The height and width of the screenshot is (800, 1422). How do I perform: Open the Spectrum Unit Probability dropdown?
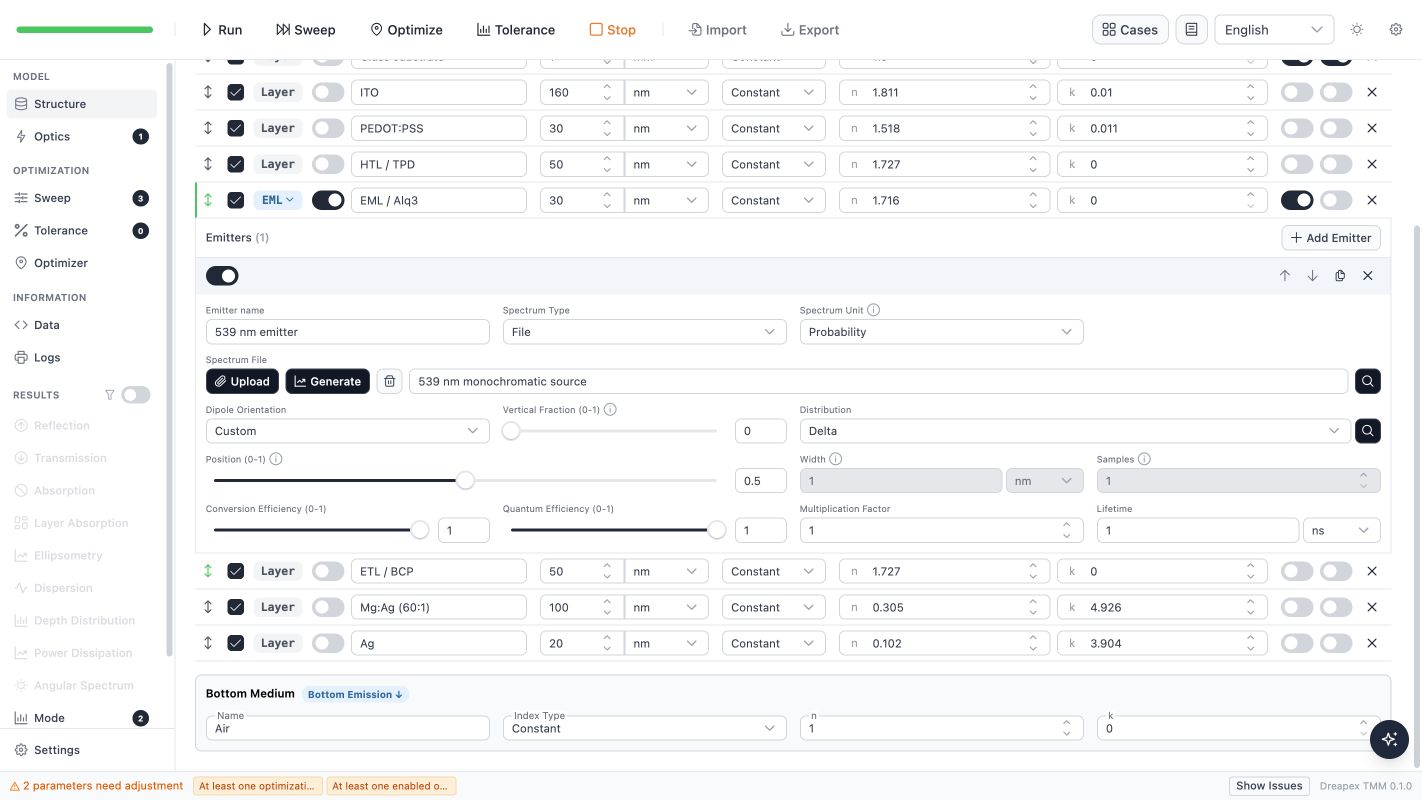pos(941,332)
